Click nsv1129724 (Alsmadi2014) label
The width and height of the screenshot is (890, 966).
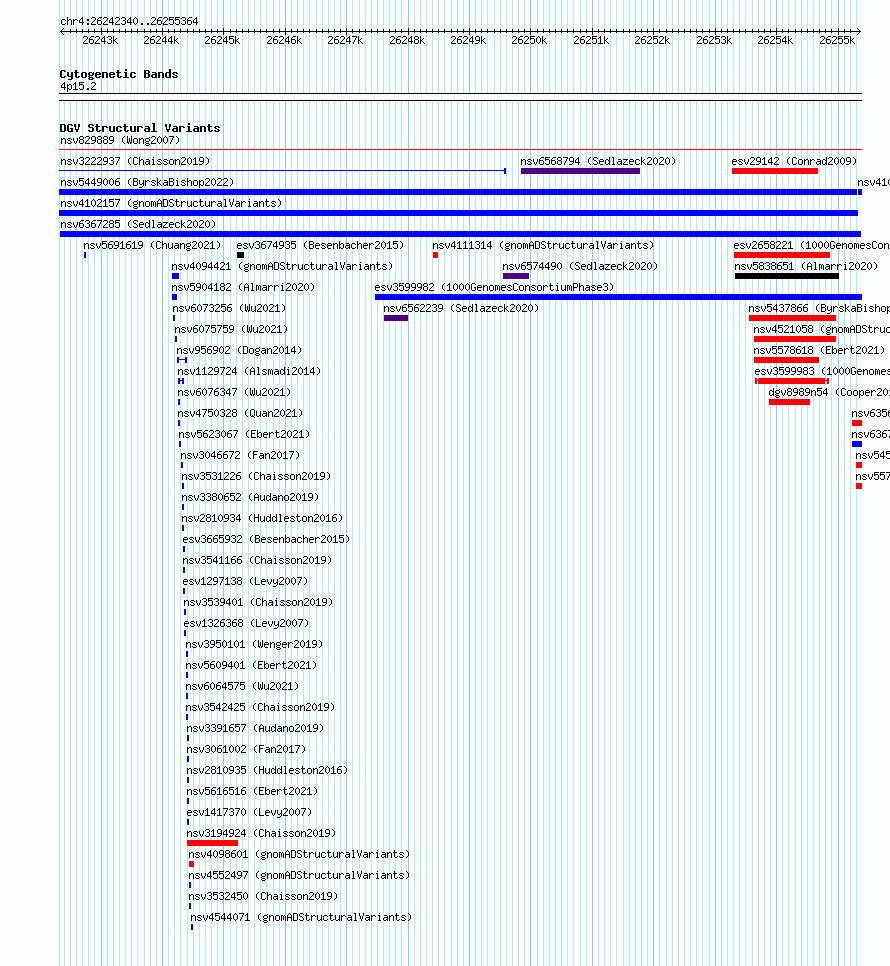[249, 371]
